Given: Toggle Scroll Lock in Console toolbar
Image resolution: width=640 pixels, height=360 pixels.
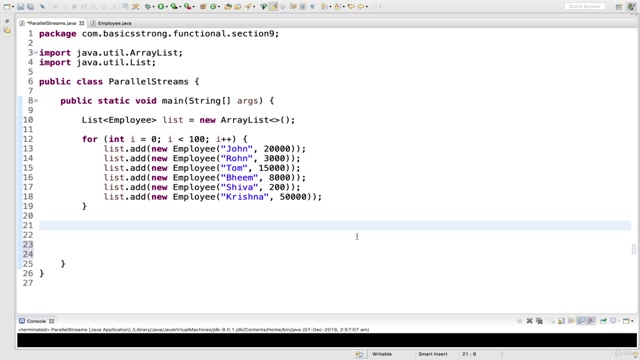Looking at the screenshot, I should coord(561,321).
